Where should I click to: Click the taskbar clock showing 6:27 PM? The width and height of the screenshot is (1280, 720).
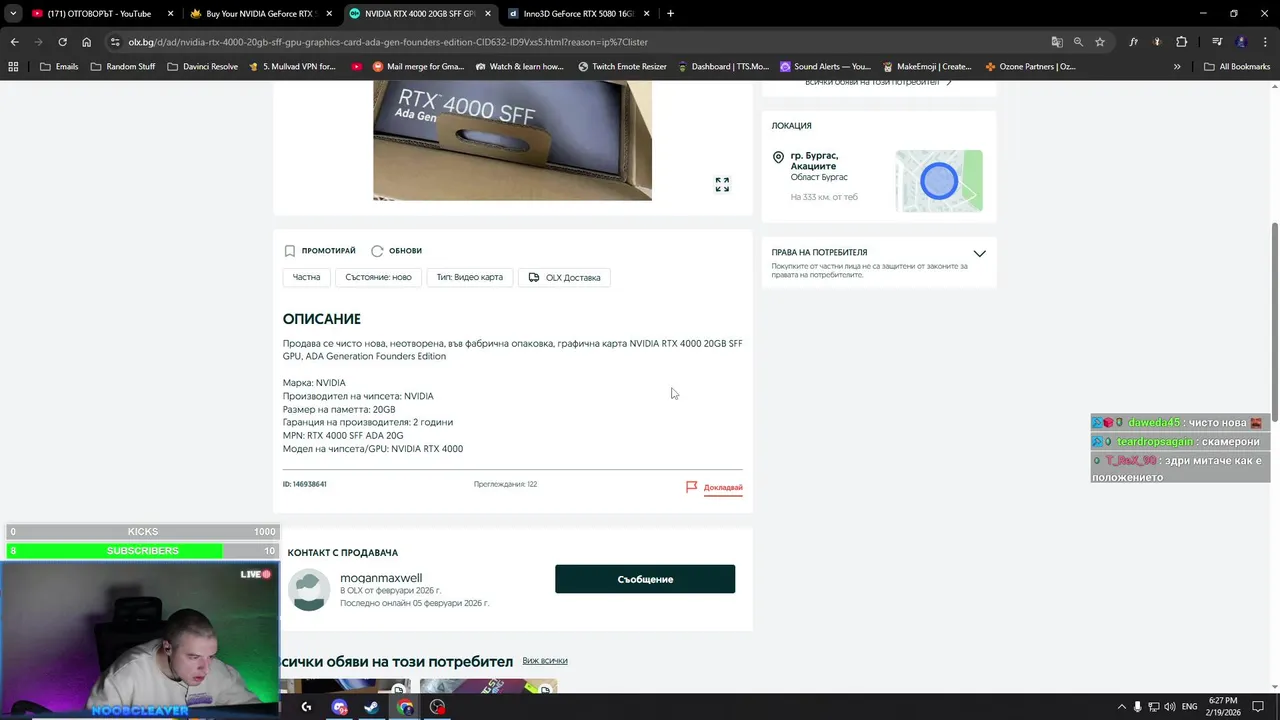1223,707
